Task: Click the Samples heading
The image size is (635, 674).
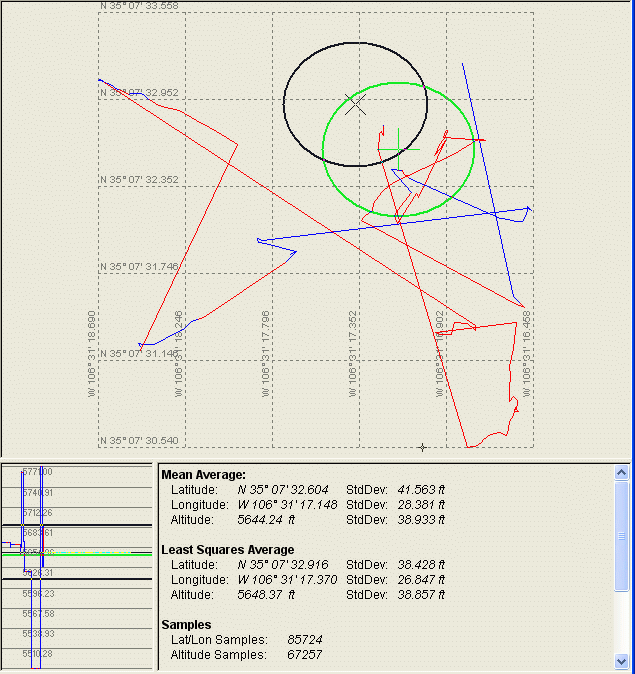Action: coord(188,624)
